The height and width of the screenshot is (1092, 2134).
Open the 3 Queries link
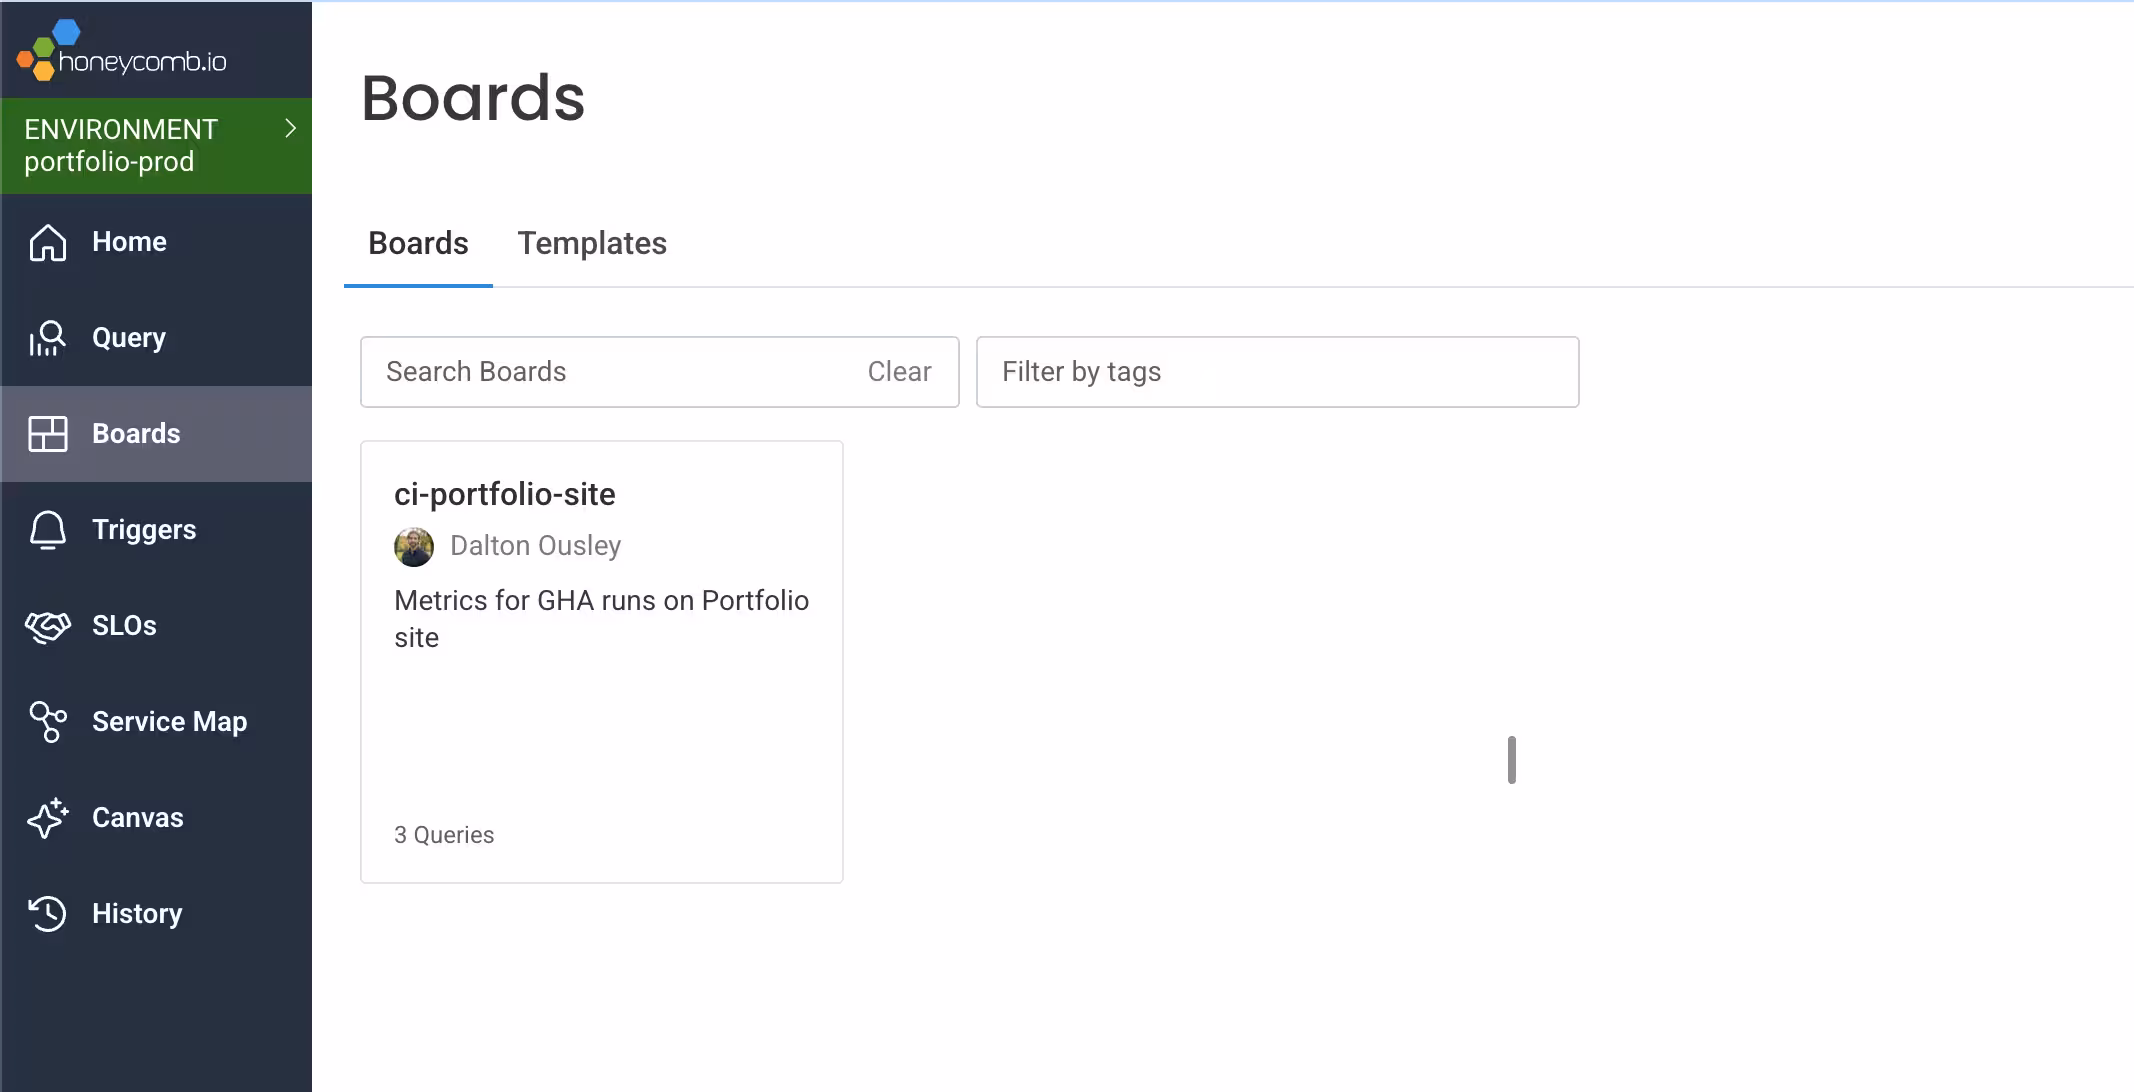(443, 834)
